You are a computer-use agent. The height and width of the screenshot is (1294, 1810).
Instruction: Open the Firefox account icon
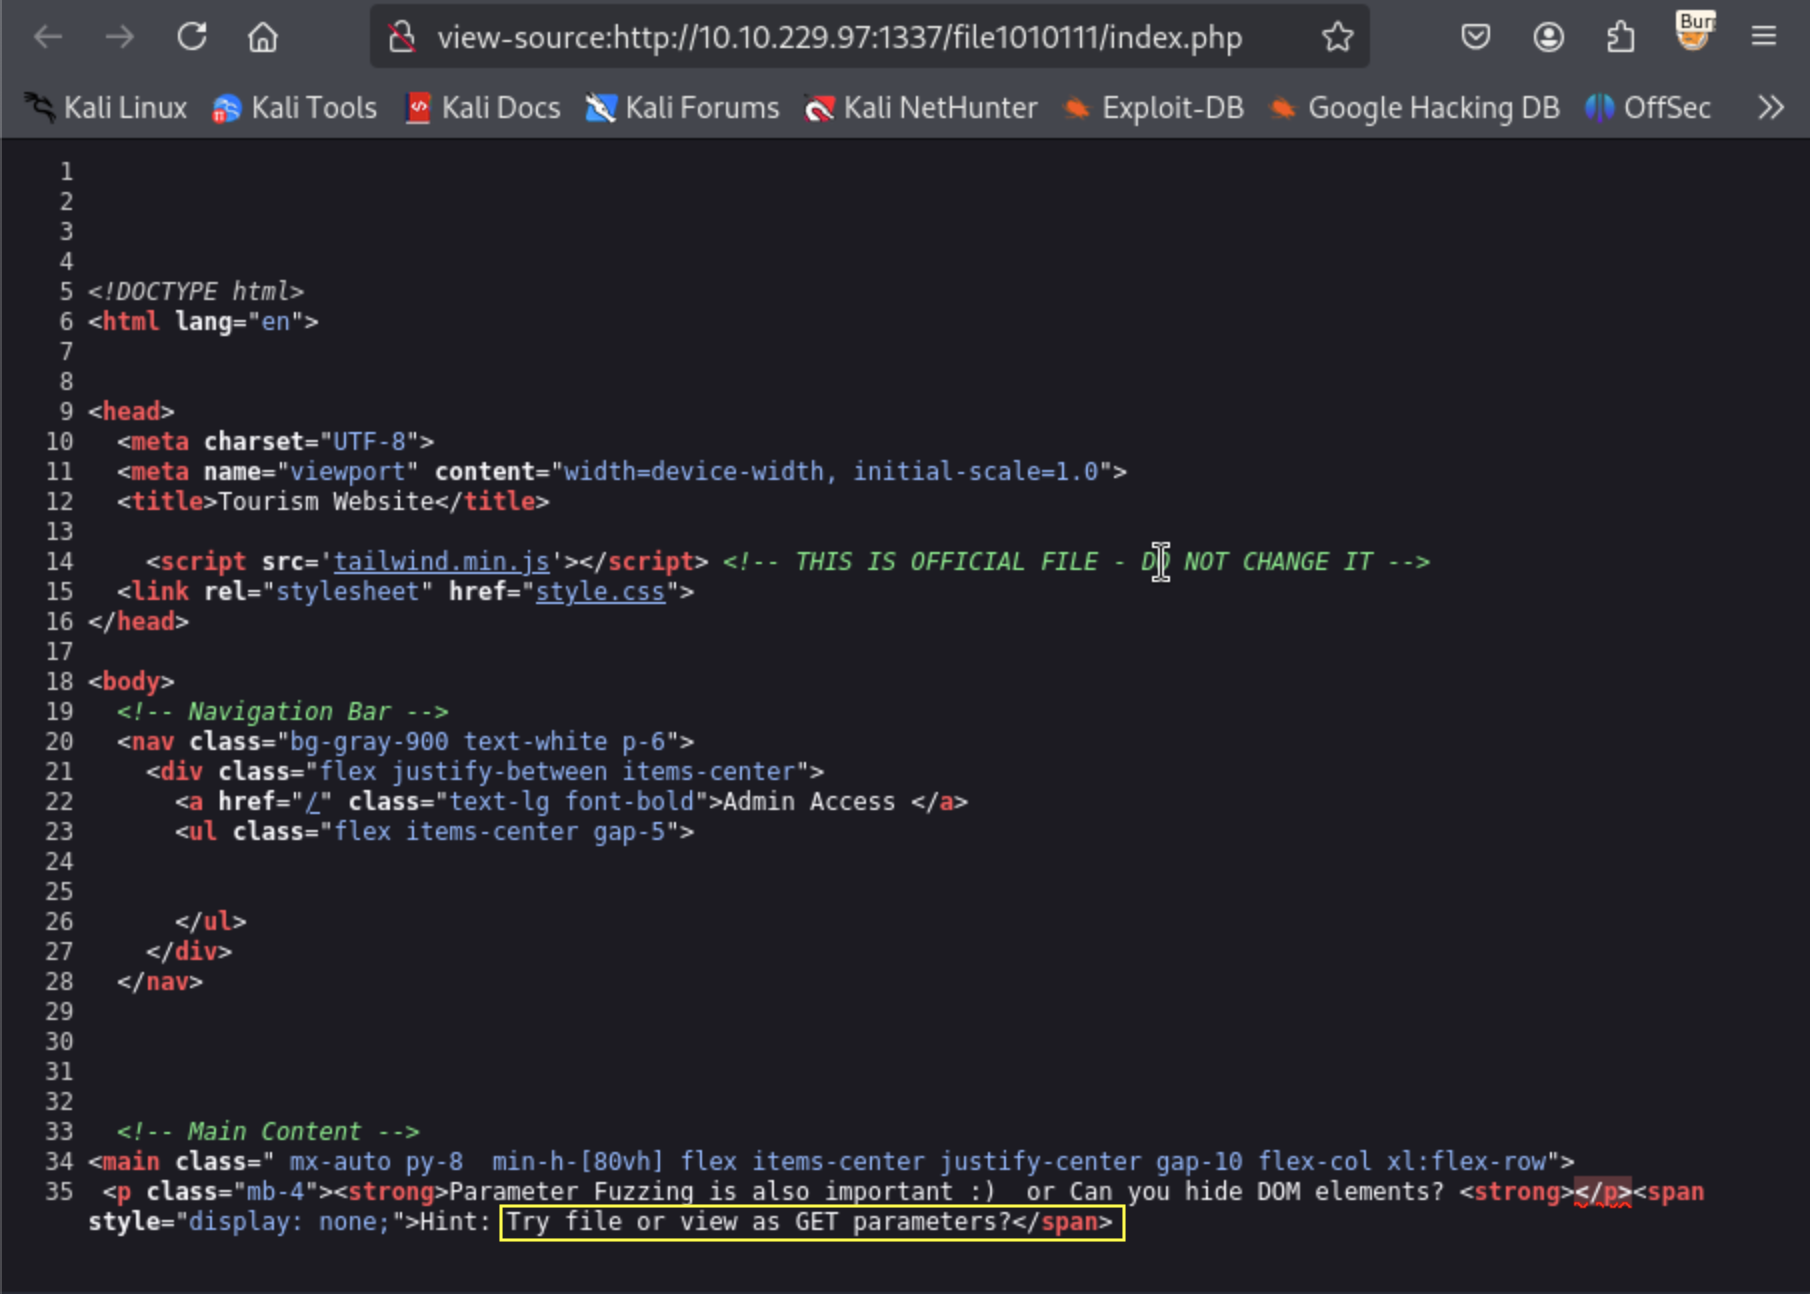point(1548,37)
